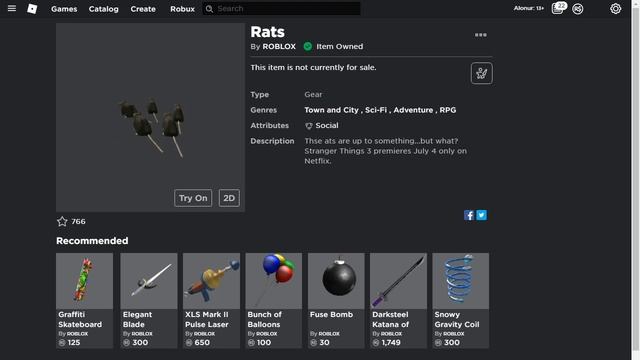This screenshot has height=360, width=640.
Task: Open the notifications feed icon
Action: tap(558, 8)
